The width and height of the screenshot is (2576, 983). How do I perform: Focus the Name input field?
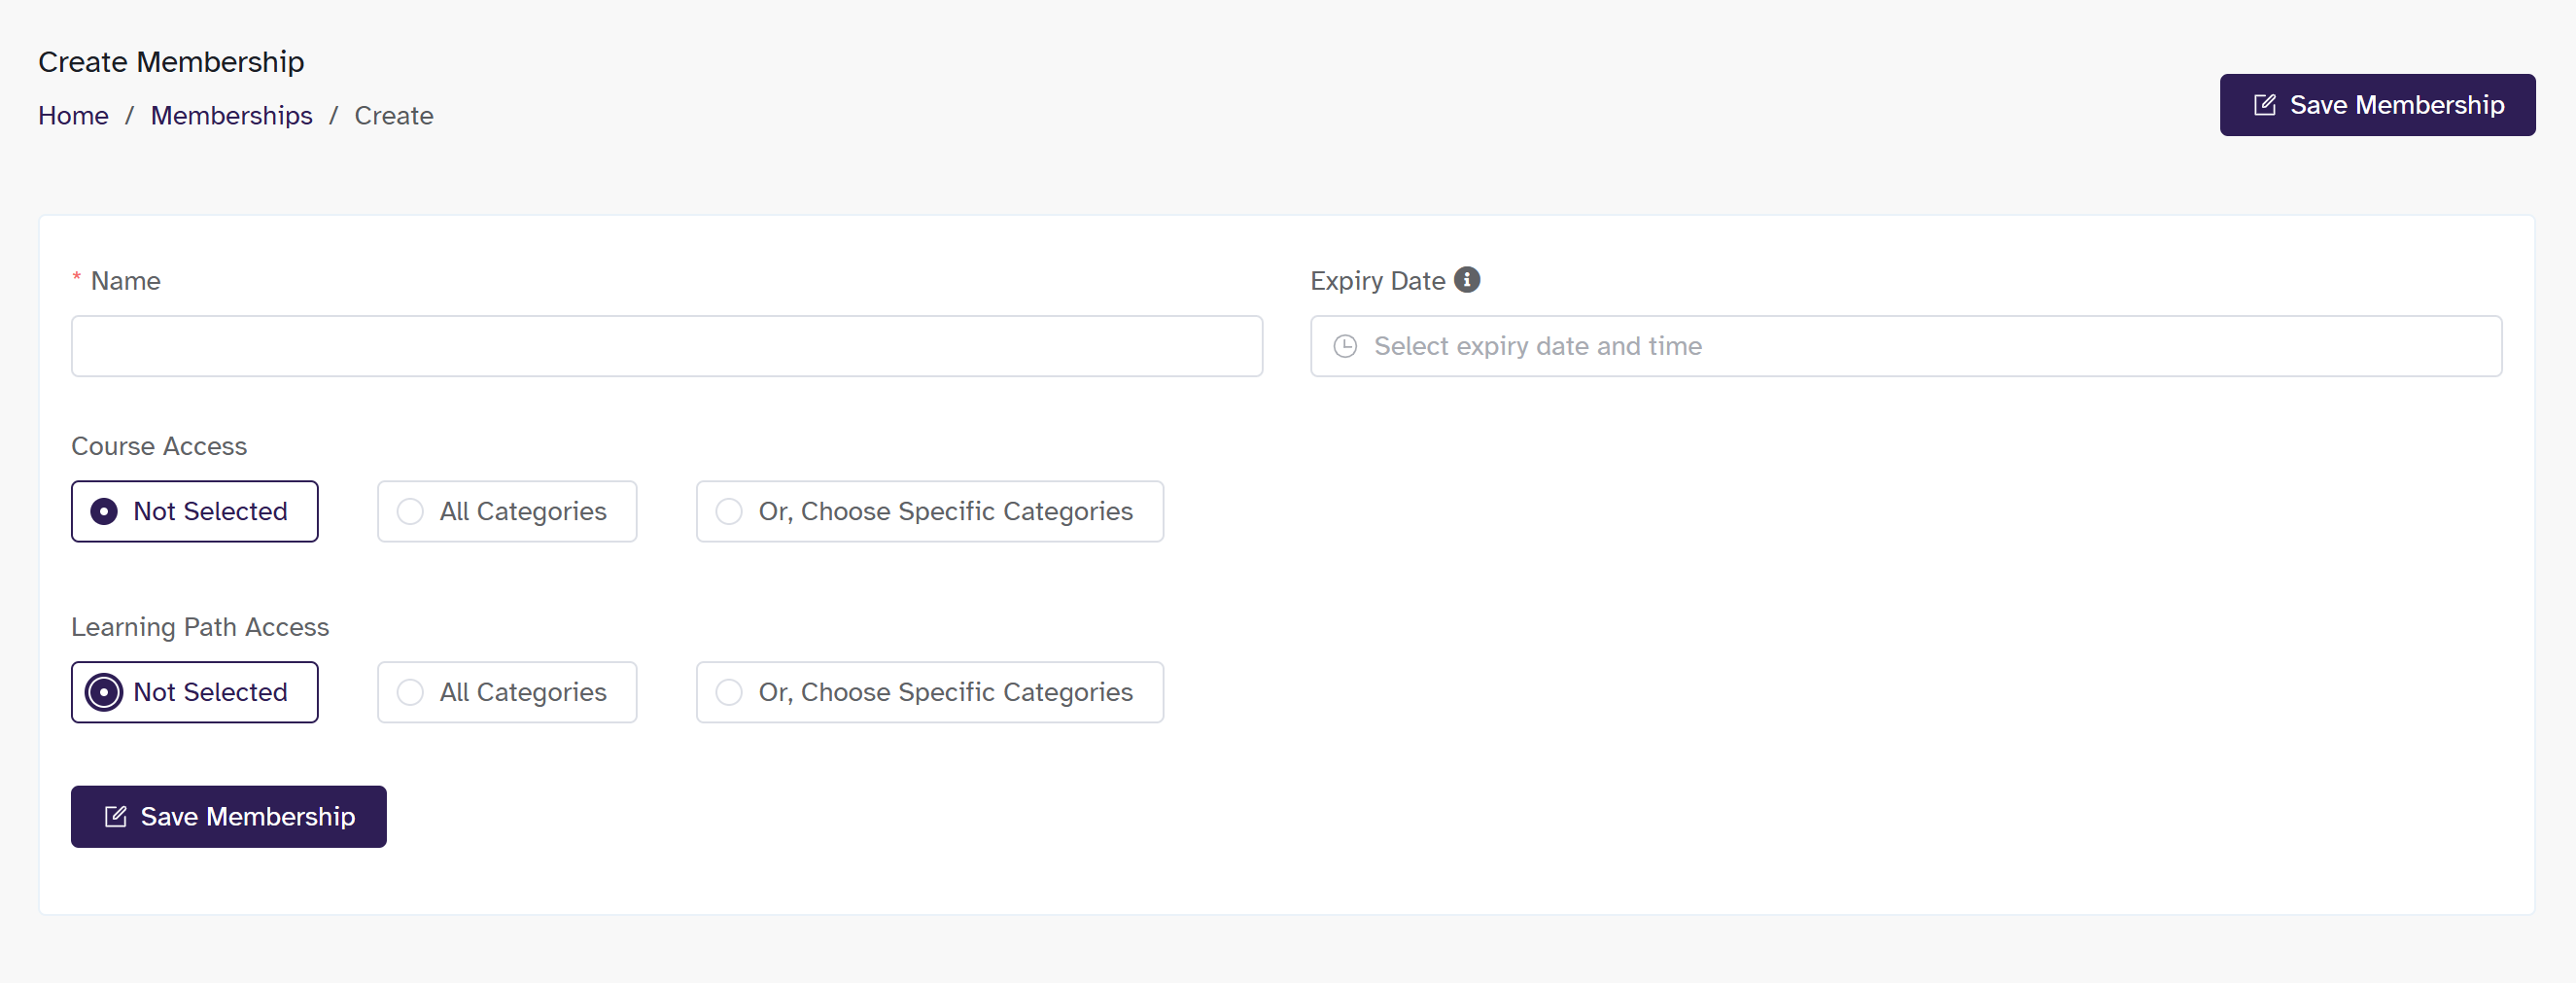pos(666,346)
